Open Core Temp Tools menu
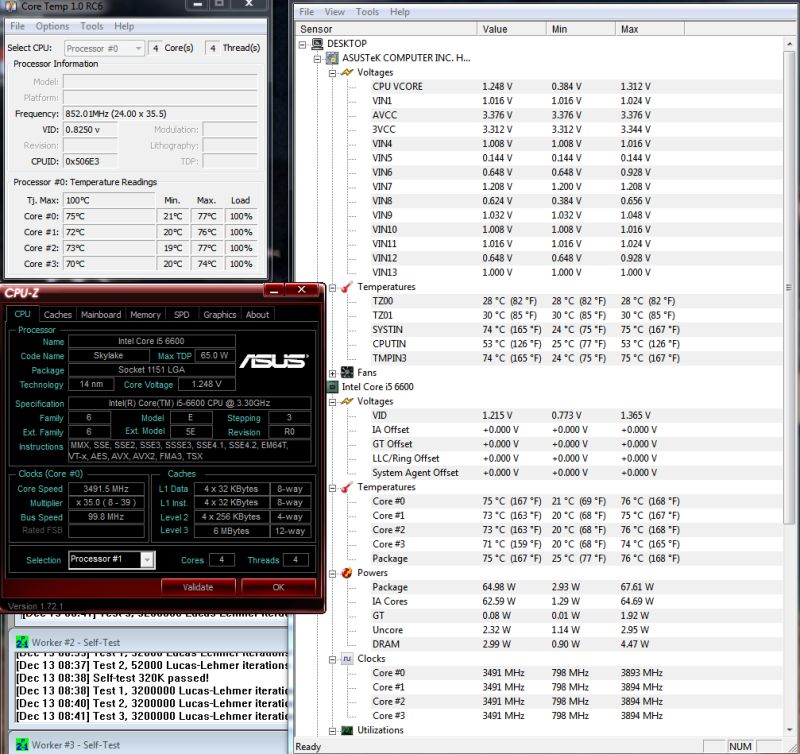 [x=92, y=26]
